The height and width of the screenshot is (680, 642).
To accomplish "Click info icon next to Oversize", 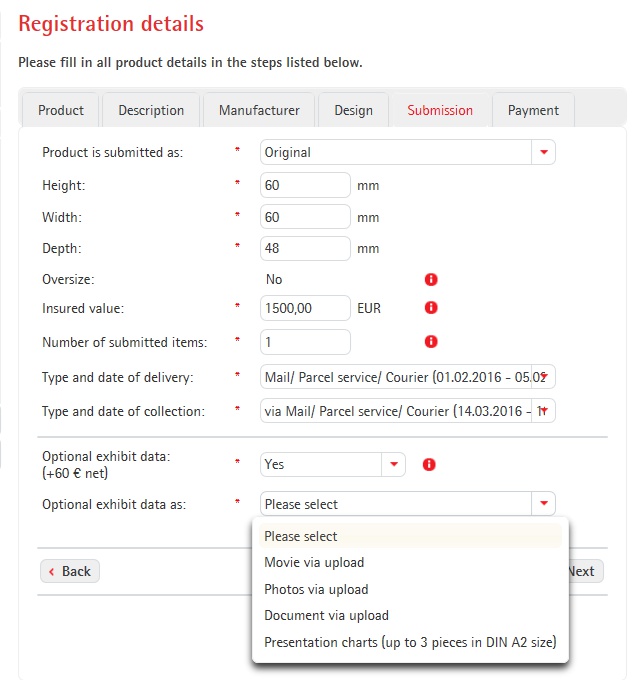I will (431, 280).
